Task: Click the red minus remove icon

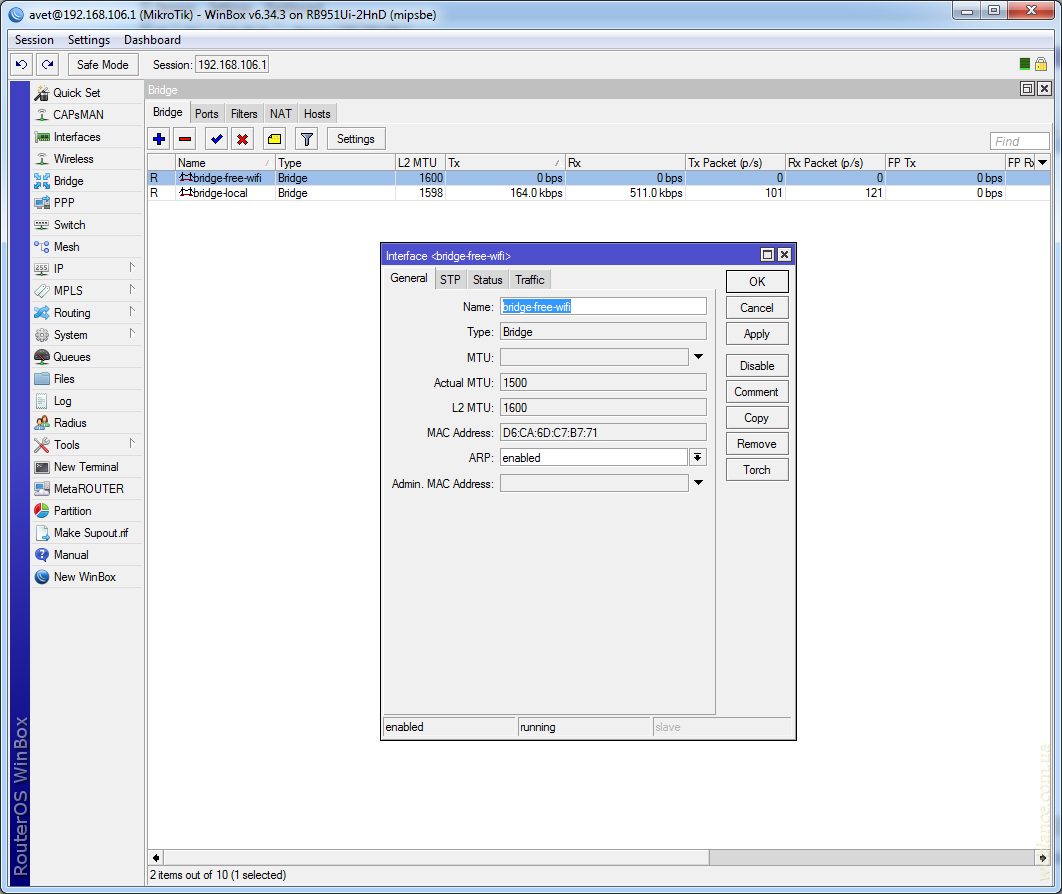Action: click(185, 139)
